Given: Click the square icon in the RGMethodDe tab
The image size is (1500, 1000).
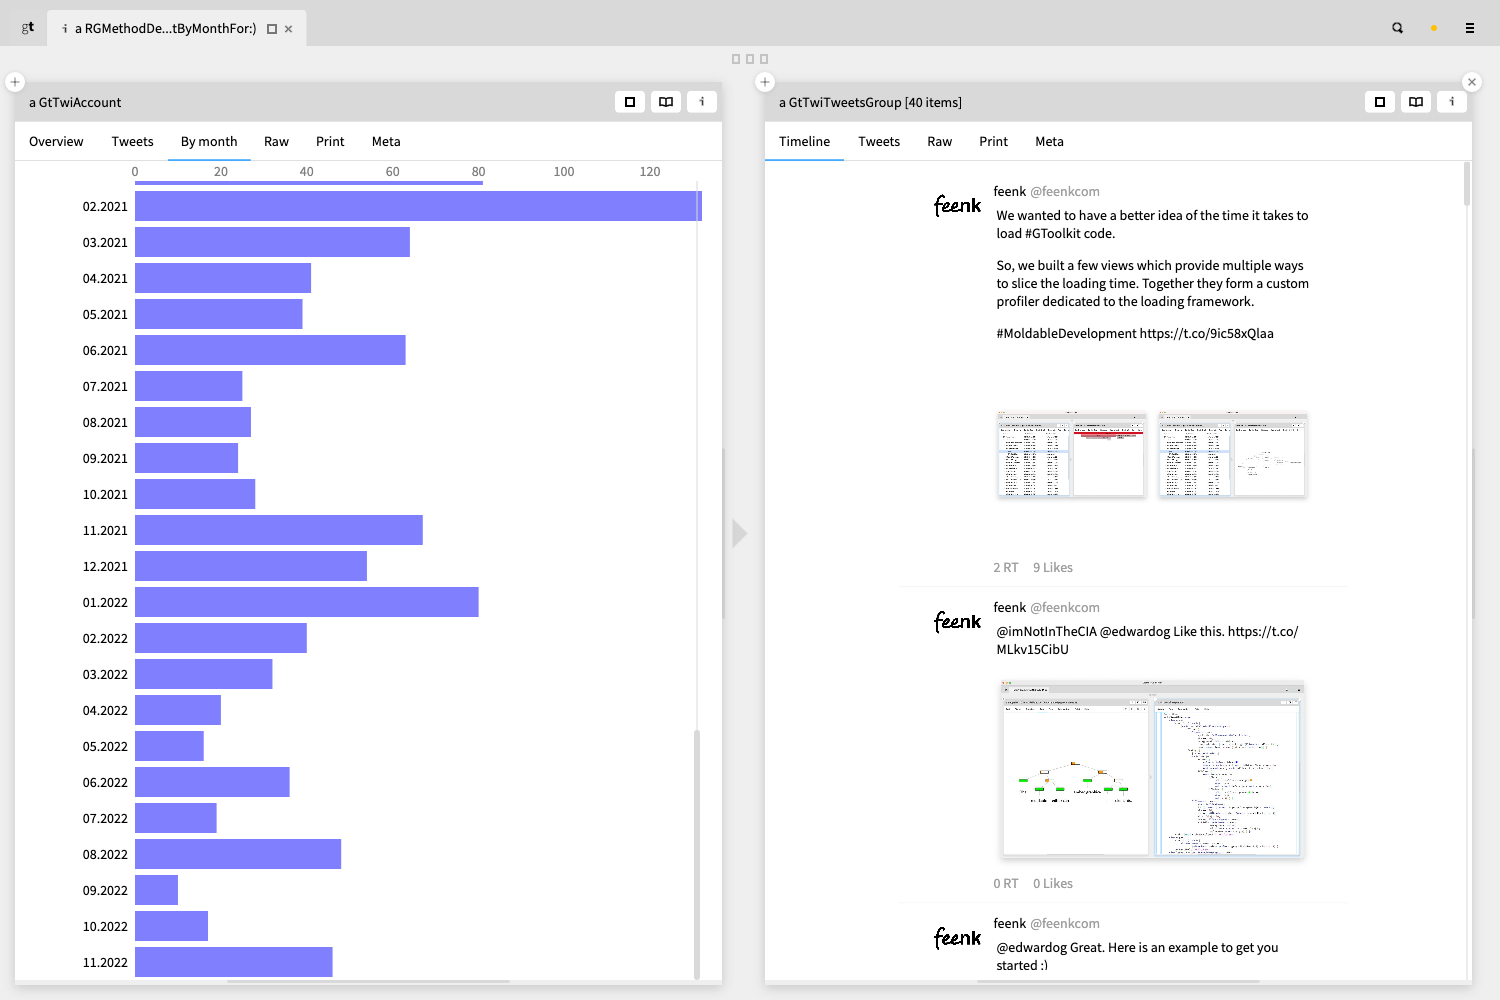Looking at the screenshot, I should [271, 29].
